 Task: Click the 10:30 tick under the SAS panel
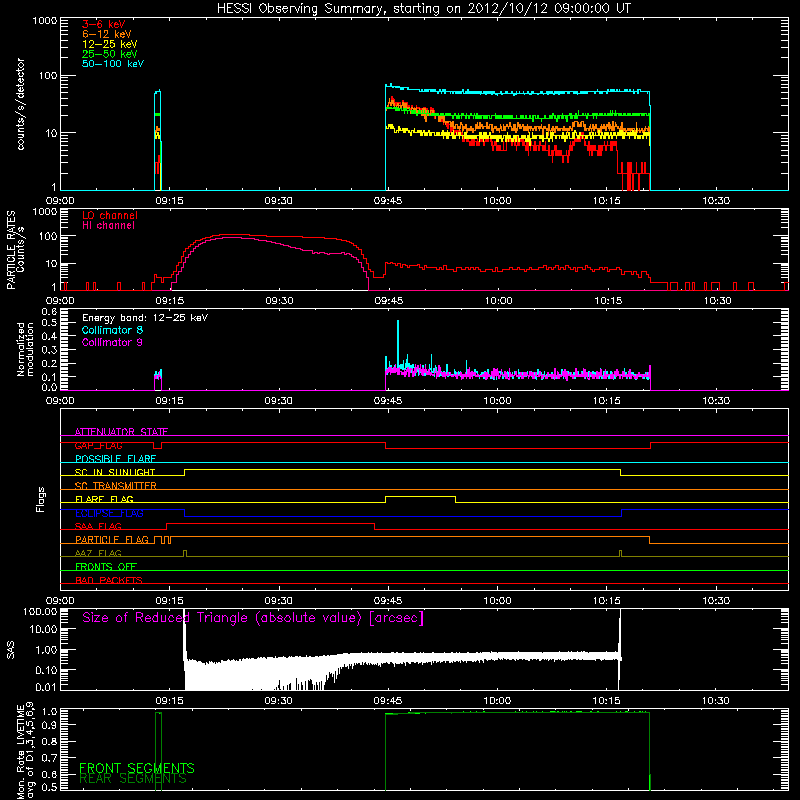(x=716, y=701)
